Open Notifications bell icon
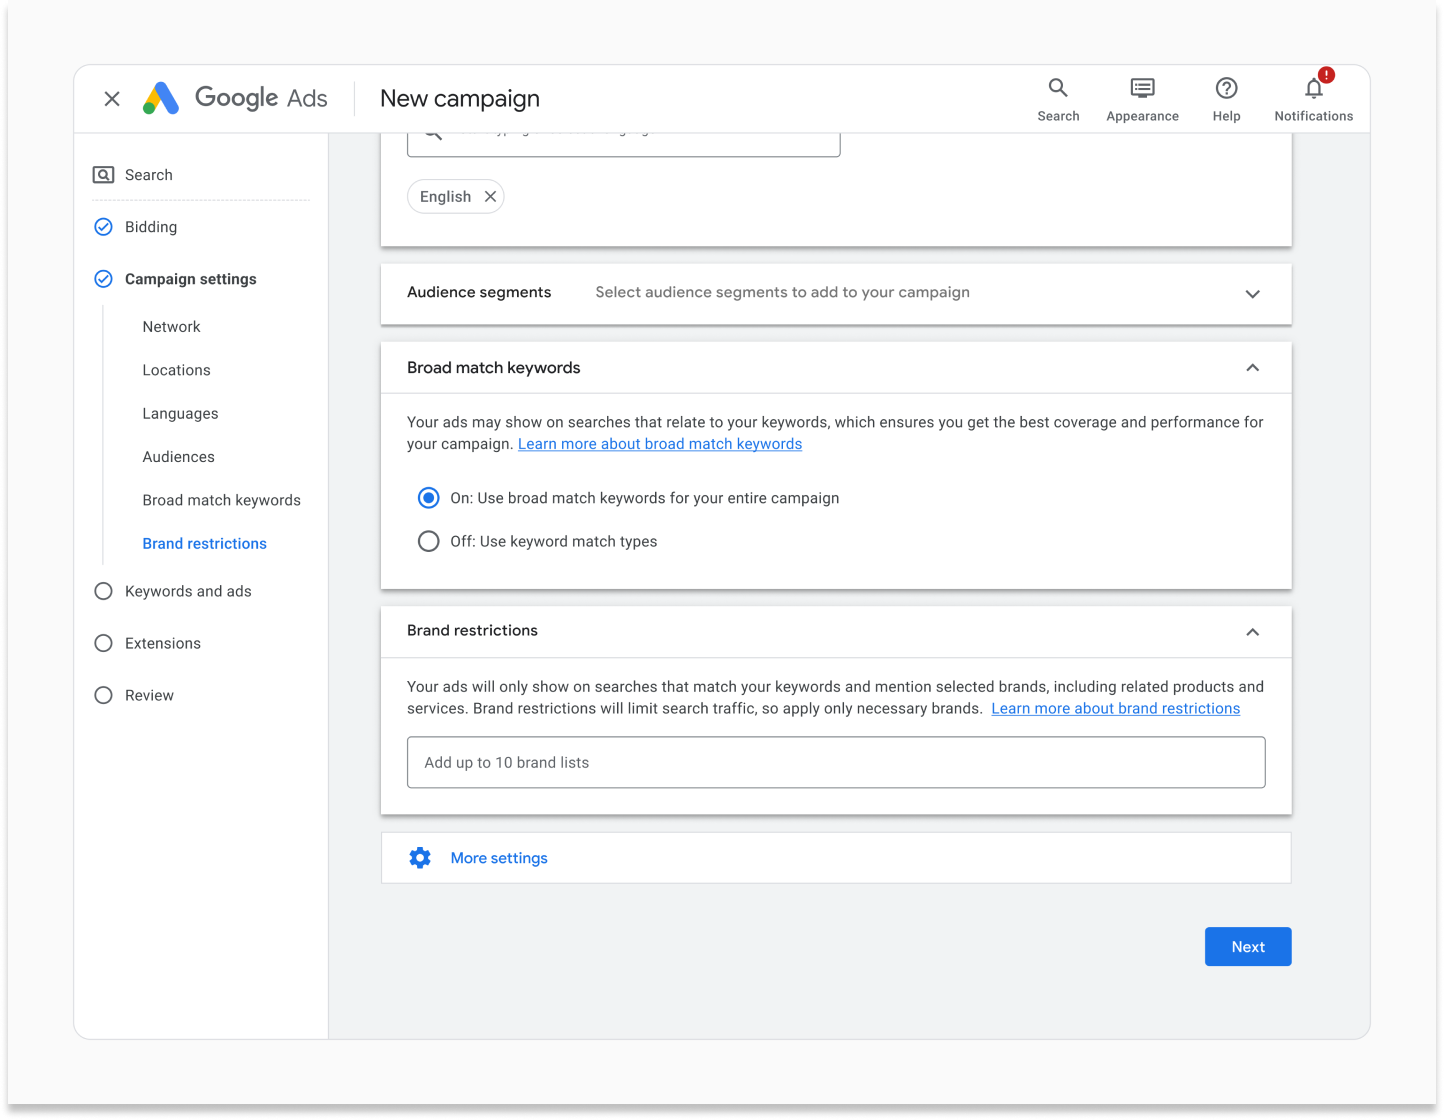Viewport: 1444px width, 1120px height. pos(1314,88)
